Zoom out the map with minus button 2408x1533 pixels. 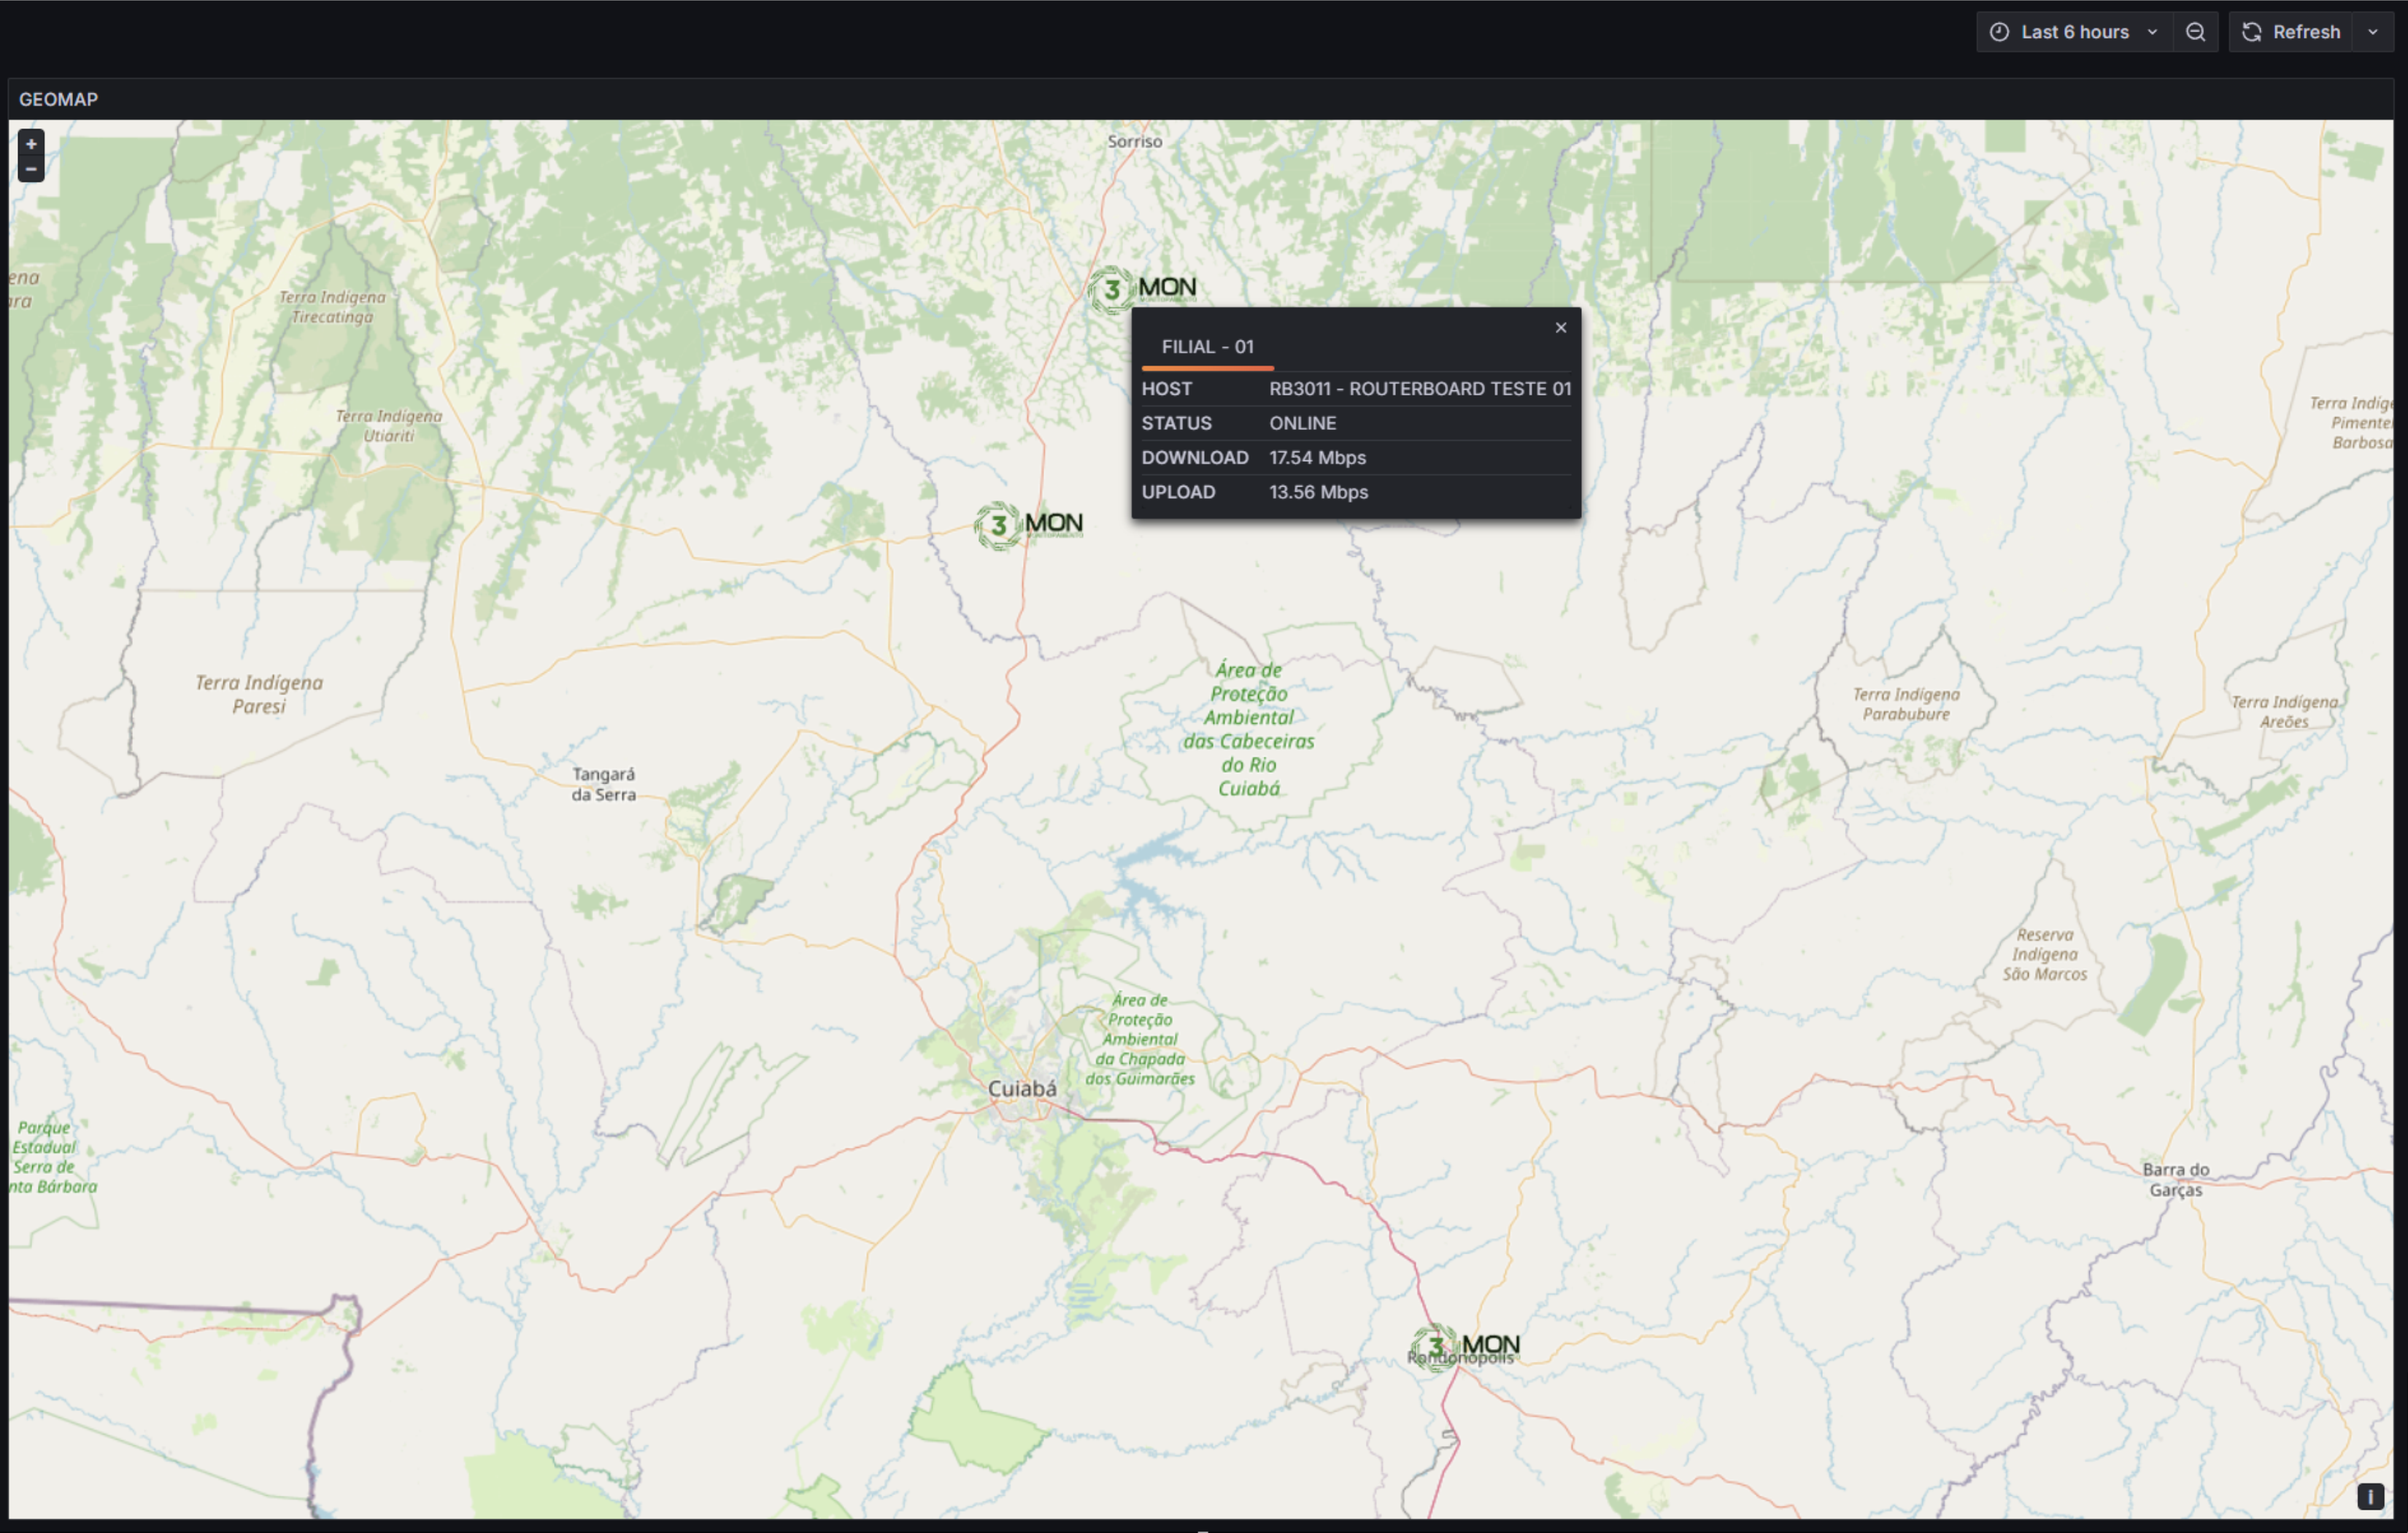tap(31, 169)
